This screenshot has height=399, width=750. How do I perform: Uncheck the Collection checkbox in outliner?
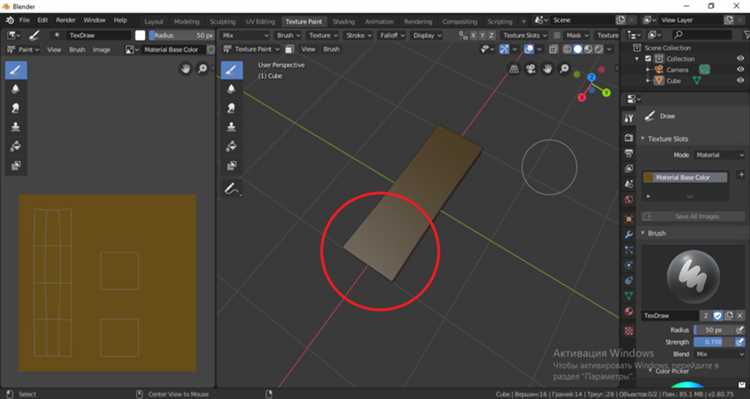648,58
